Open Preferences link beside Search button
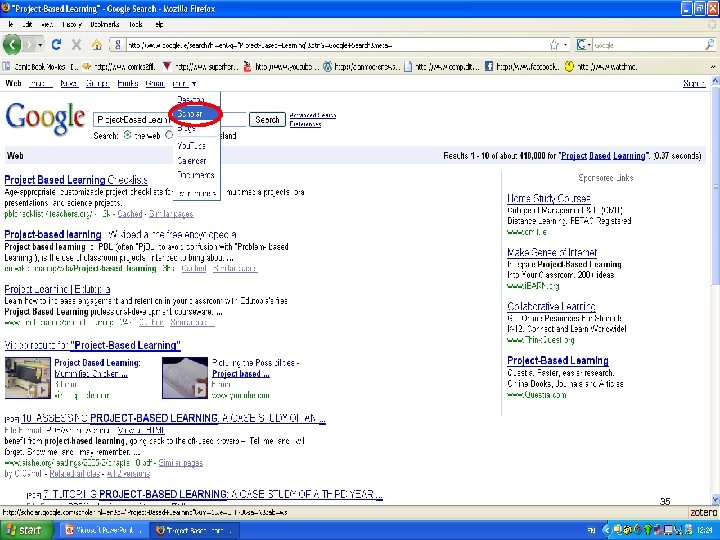 [305, 124]
